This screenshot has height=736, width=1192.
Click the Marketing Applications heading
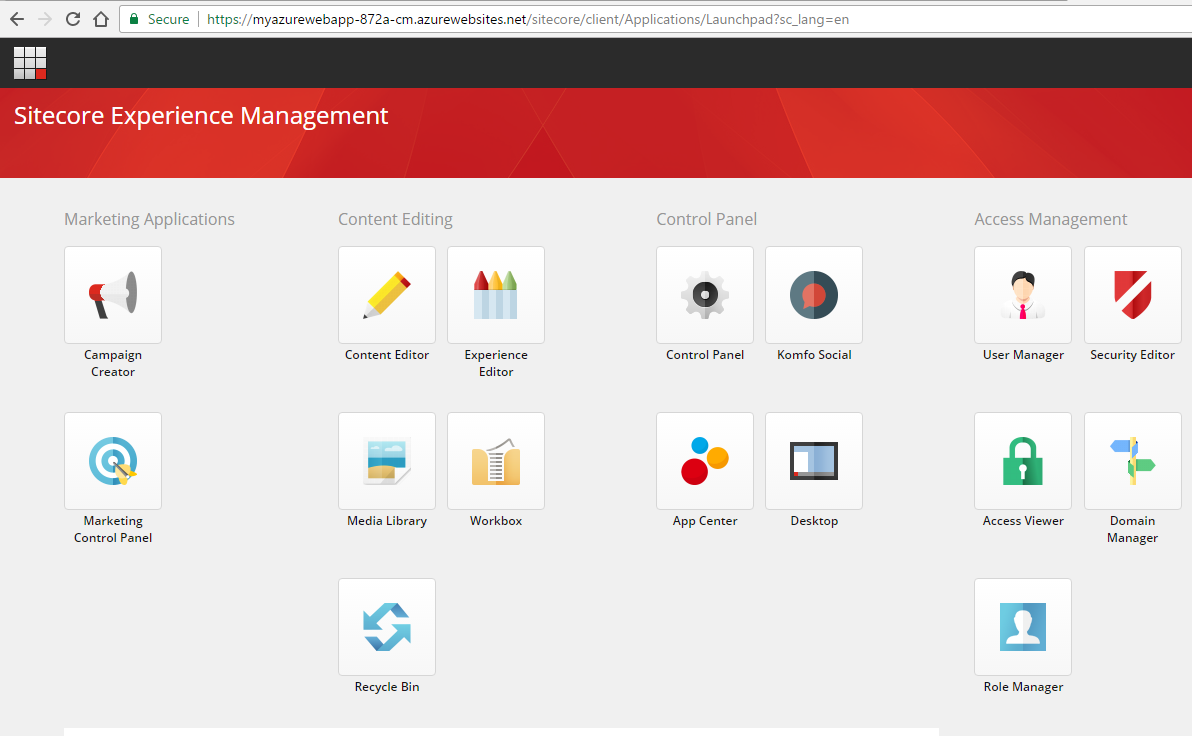(x=149, y=220)
